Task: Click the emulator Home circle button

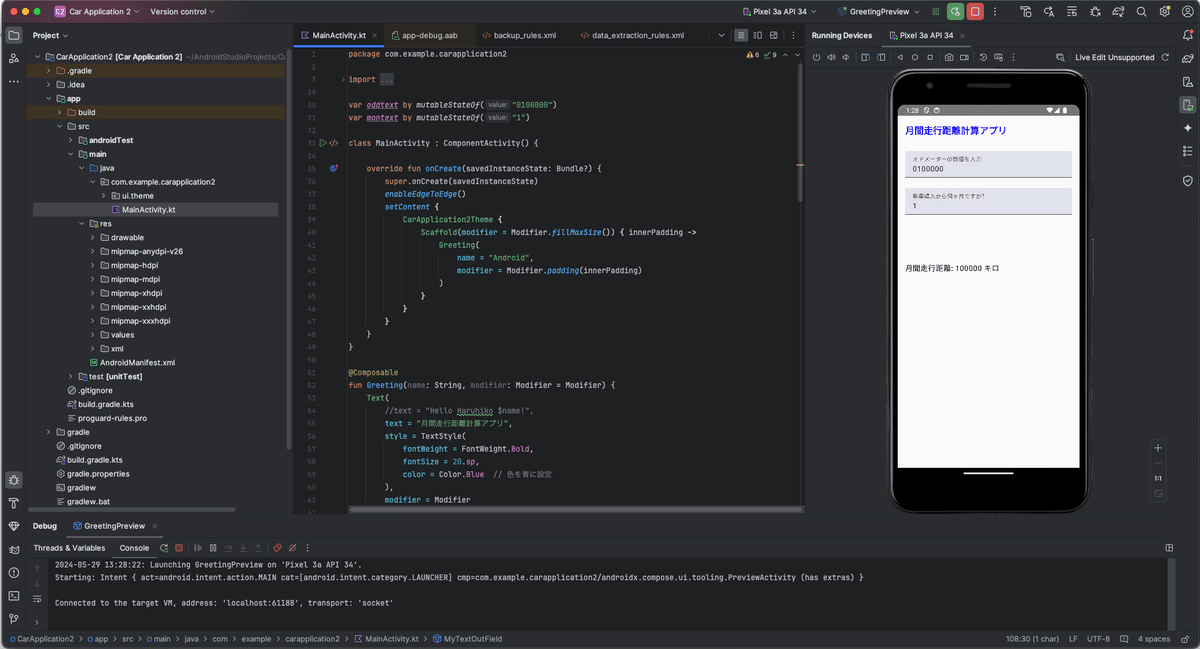Action: coord(916,58)
